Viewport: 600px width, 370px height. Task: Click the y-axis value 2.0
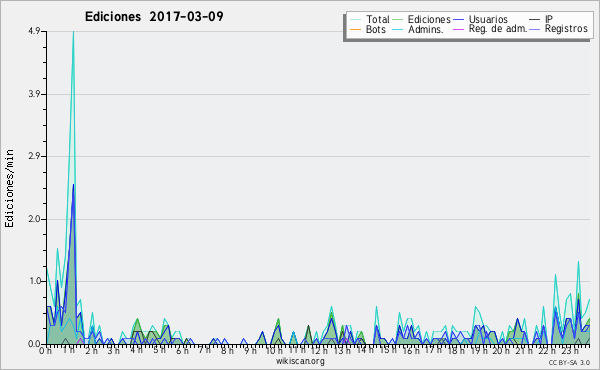[x=34, y=219]
